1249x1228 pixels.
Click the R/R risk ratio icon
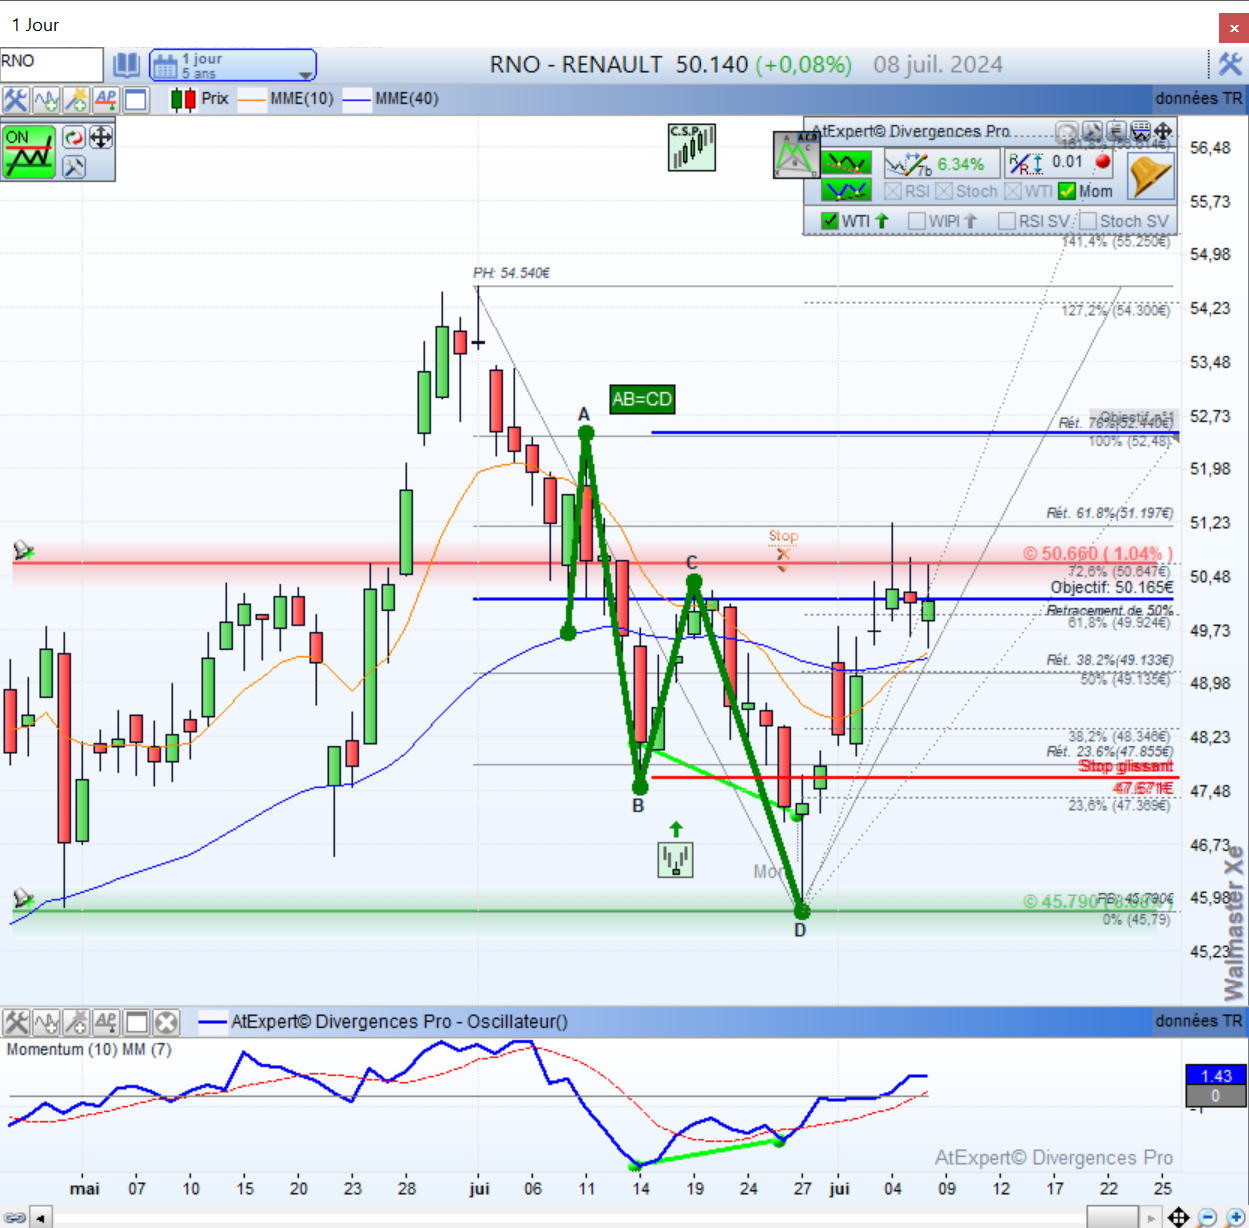(1025, 163)
